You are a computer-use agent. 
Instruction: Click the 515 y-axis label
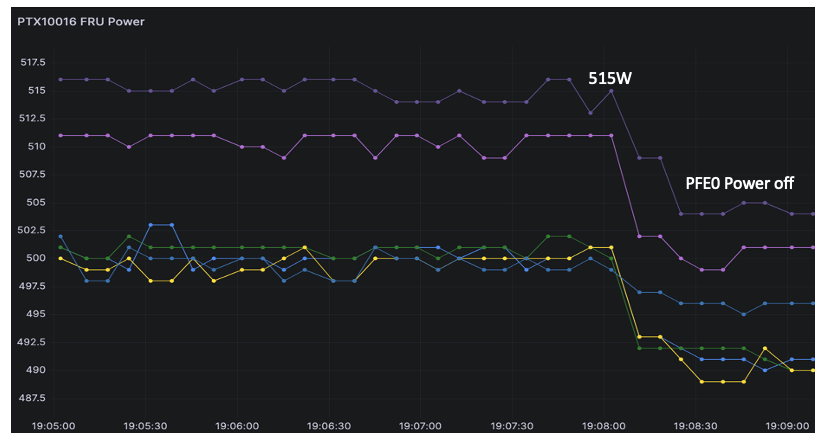36,90
